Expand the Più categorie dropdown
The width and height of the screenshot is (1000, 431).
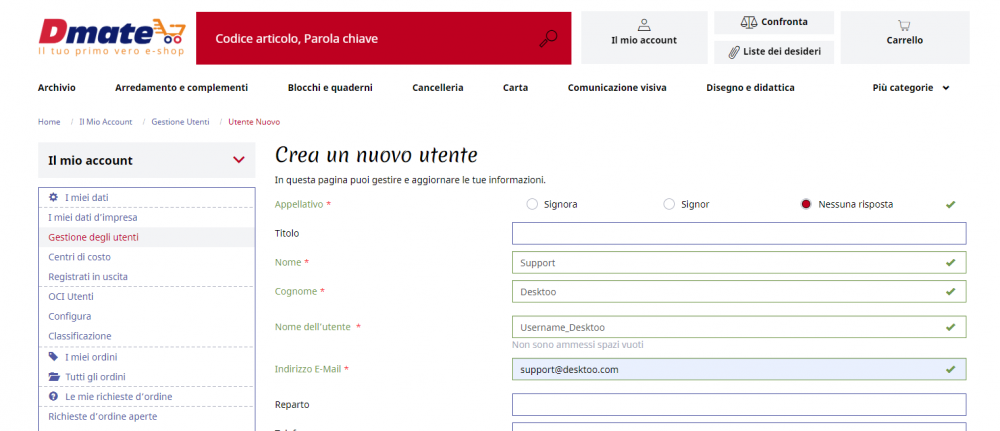coord(911,88)
